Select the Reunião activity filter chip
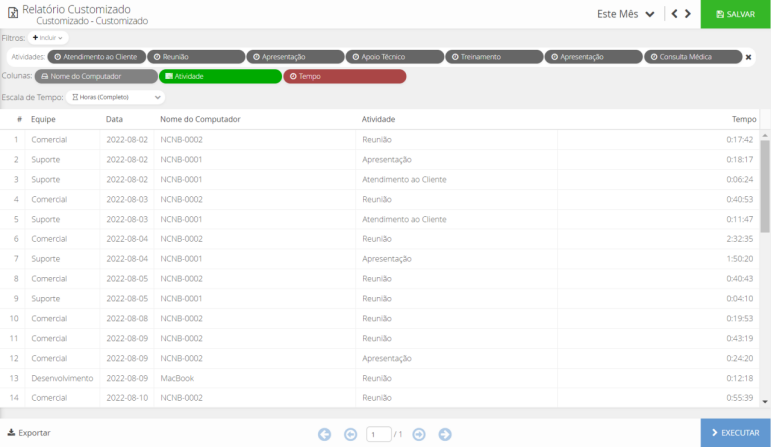 [x=196, y=57]
